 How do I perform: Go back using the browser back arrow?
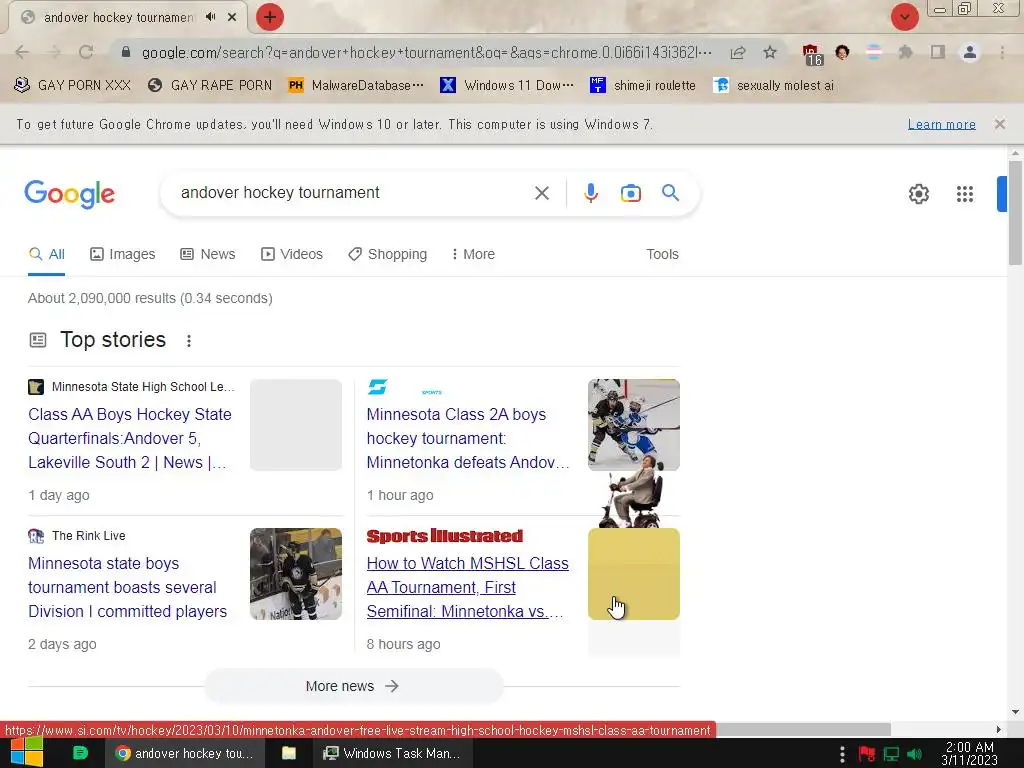22,52
